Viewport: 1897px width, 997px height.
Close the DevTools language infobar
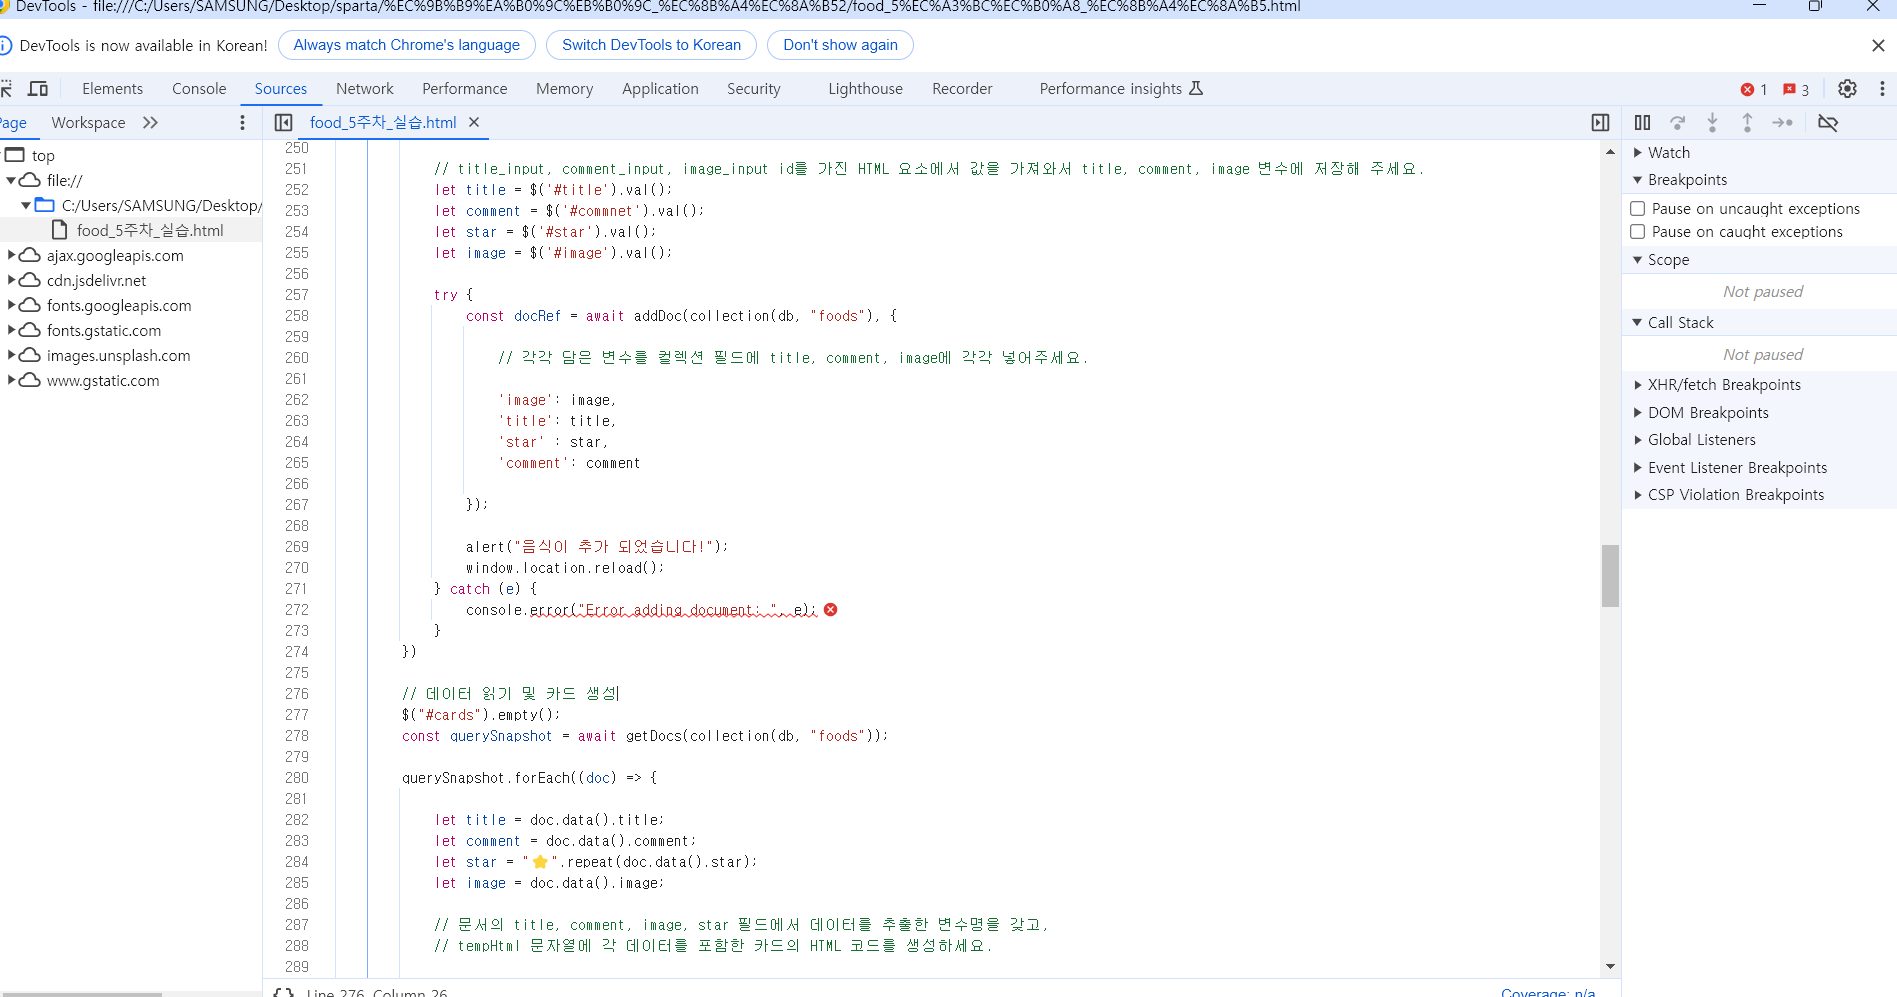[1878, 46]
